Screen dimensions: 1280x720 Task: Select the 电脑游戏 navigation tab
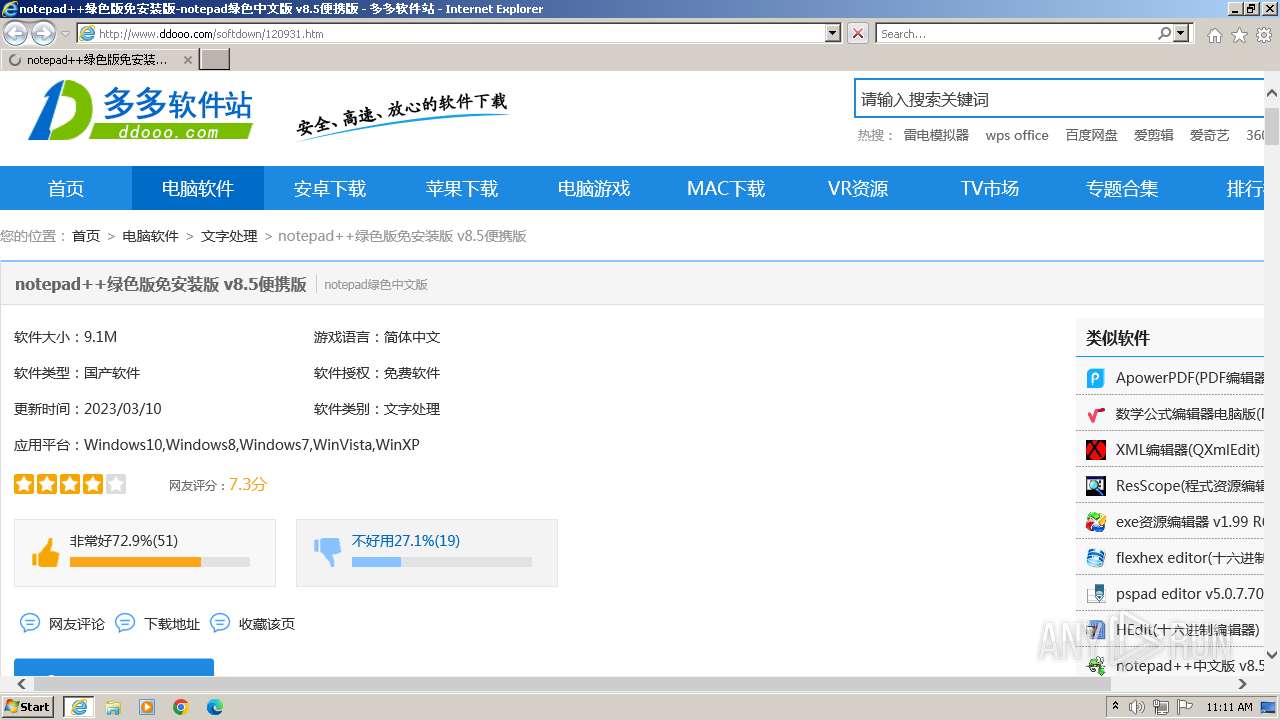tap(594, 188)
